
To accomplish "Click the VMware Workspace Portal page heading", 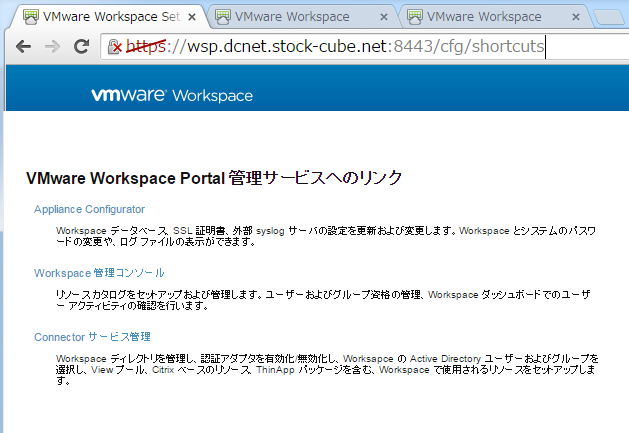I will pyautogui.click(x=214, y=178).
